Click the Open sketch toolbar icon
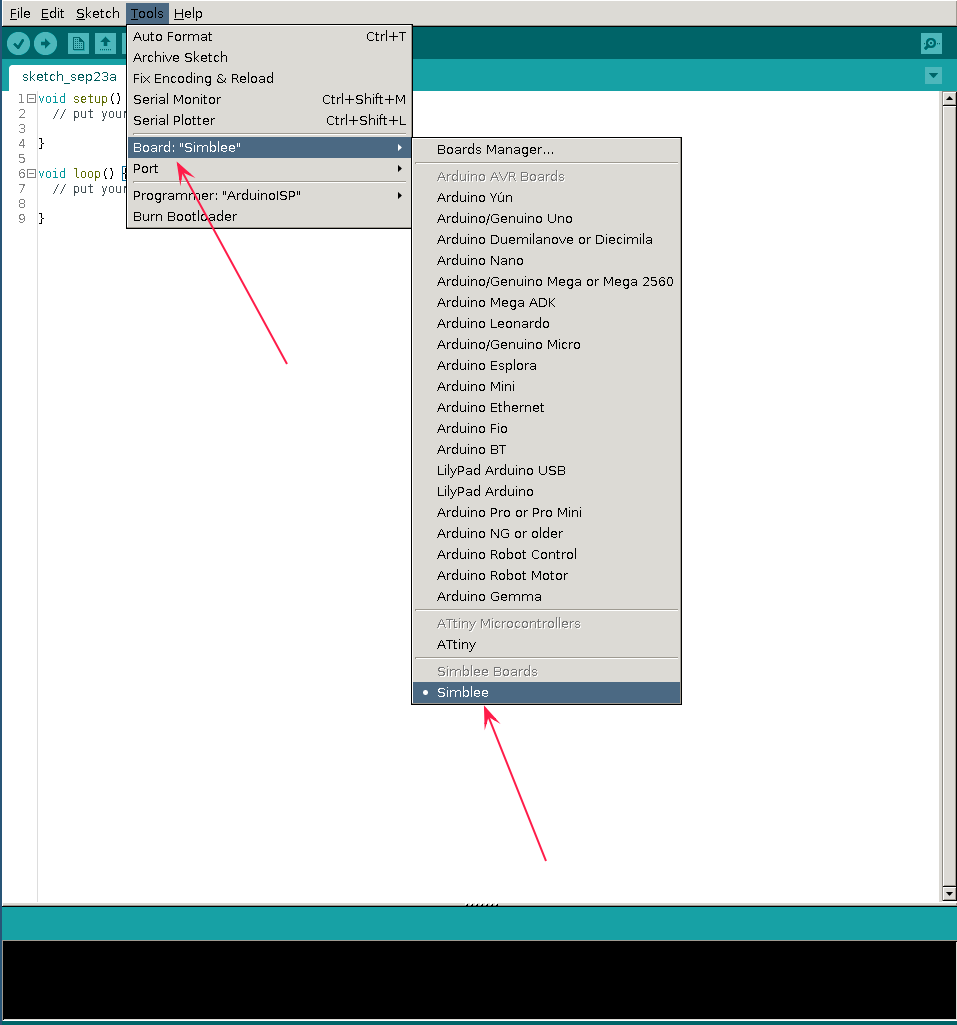The width and height of the screenshot is (957, 1025). pos(105,44)
